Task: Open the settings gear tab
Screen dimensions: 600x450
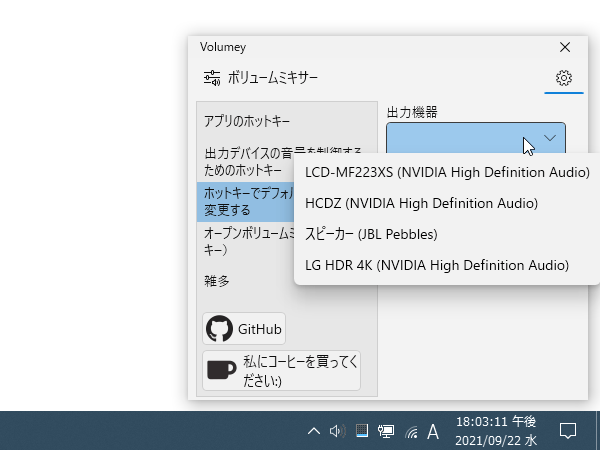Action: click(564, 78)
